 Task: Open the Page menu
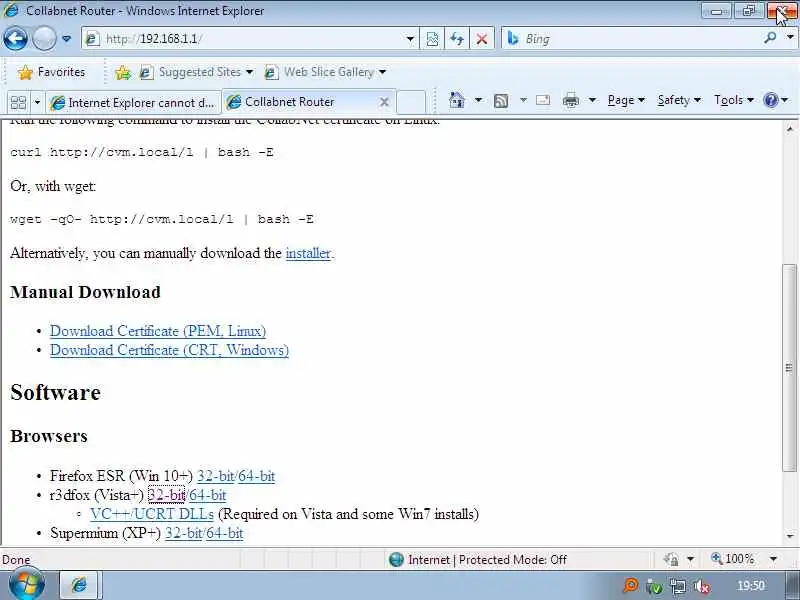coord(626,100)
